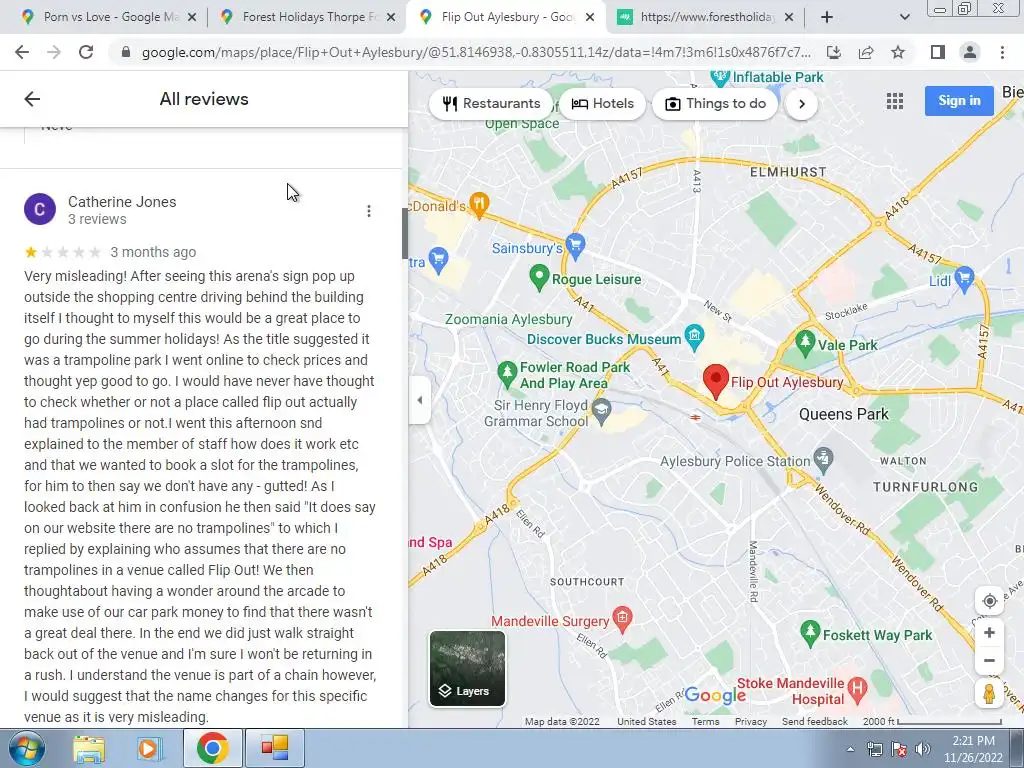Select the Inflatable Park map marker

tap(720, 77)
